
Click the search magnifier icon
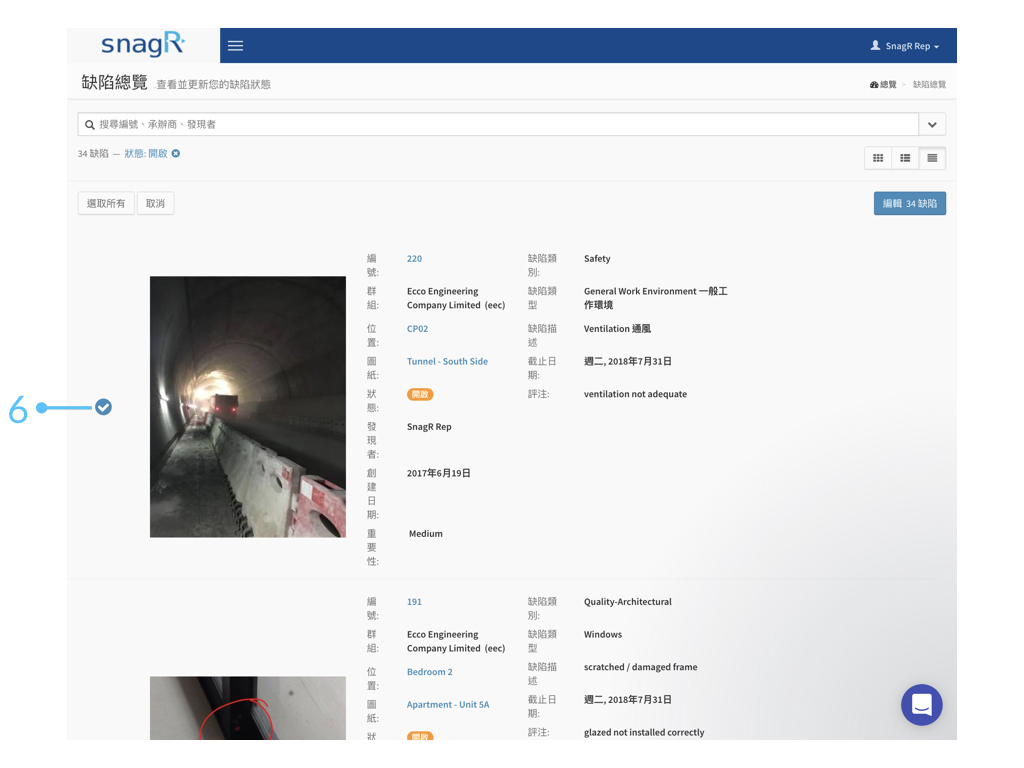coord(90,125)
